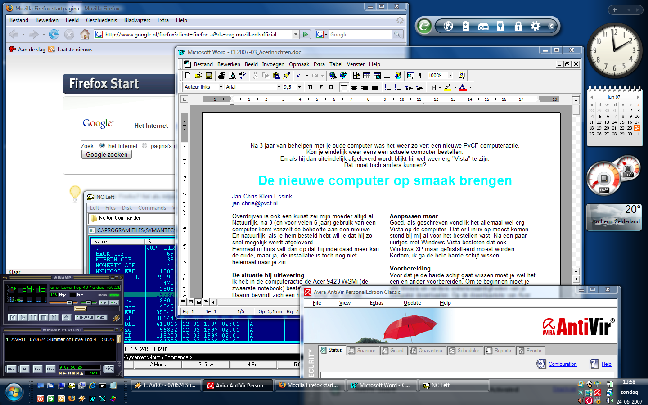
Task: Toggle Bold formatting in Word
Action: point(310,87)
